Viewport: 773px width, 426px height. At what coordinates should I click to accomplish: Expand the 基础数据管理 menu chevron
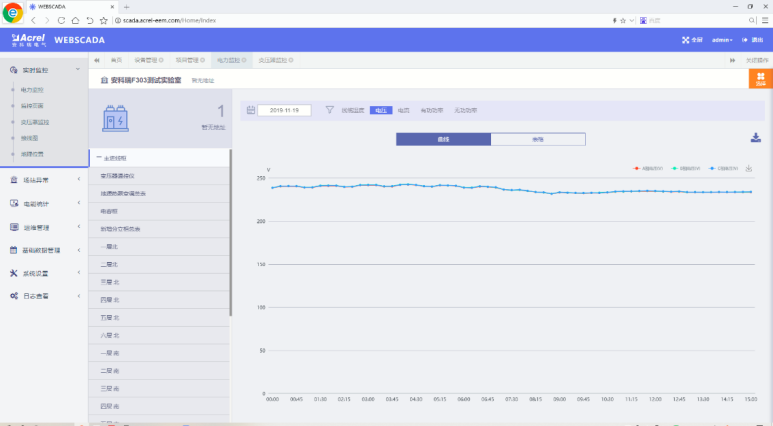[79, 250]
